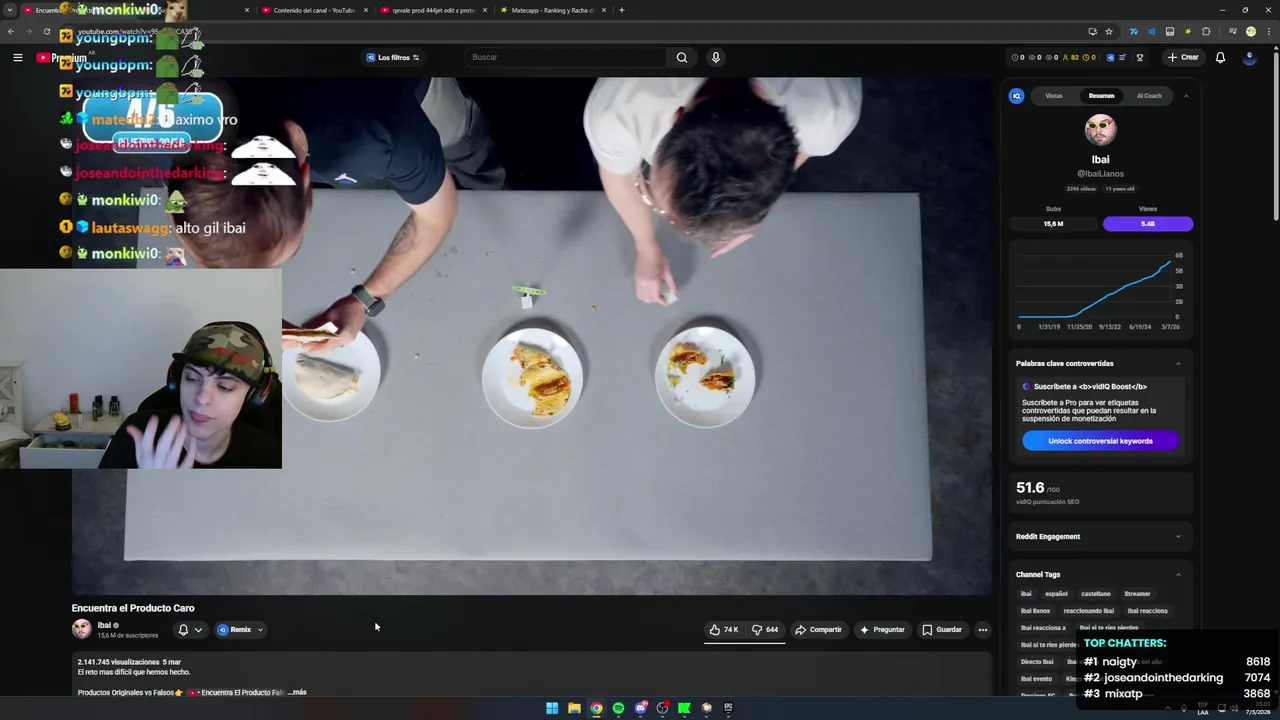1280x720 pixels.
Task: Click the '@IbaiLlanos' handle text
Action: [1100, 174]
